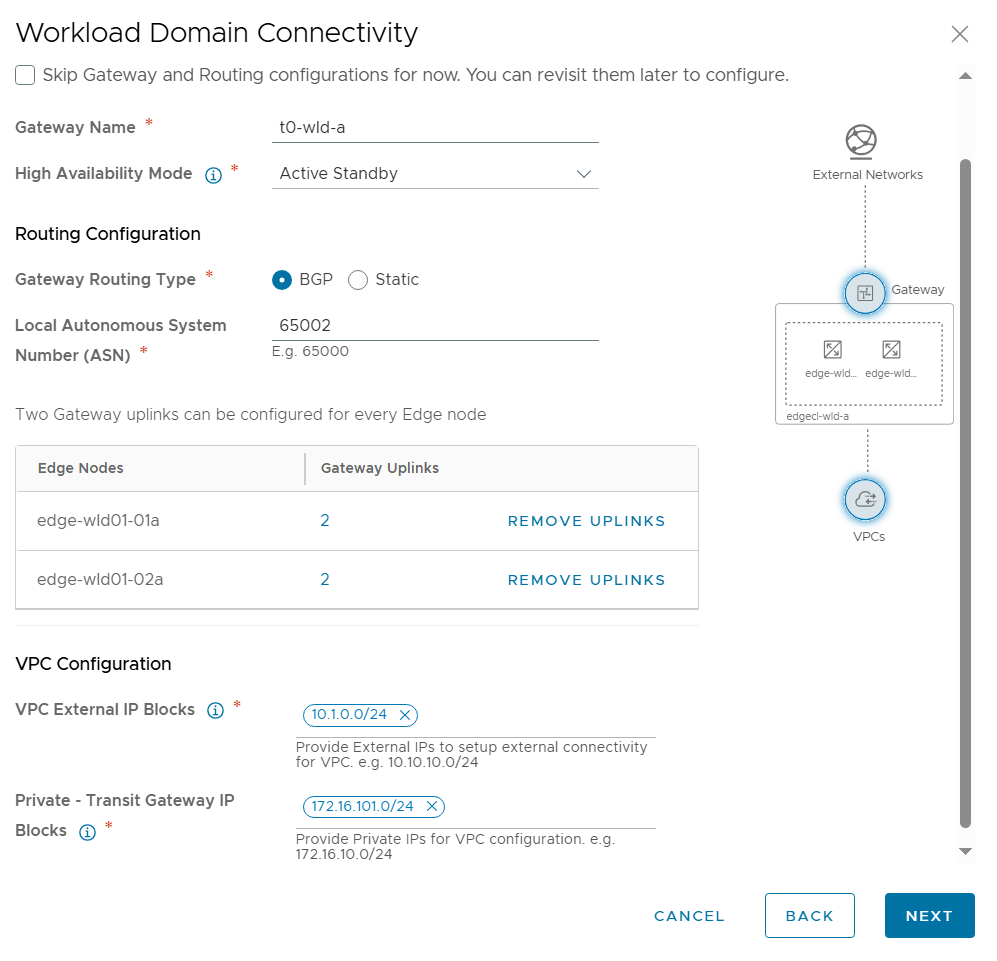Show info for Private Transit Gateway IP Blocks
This screenshot has height=961, width=997.
click(x=87, y=832)
